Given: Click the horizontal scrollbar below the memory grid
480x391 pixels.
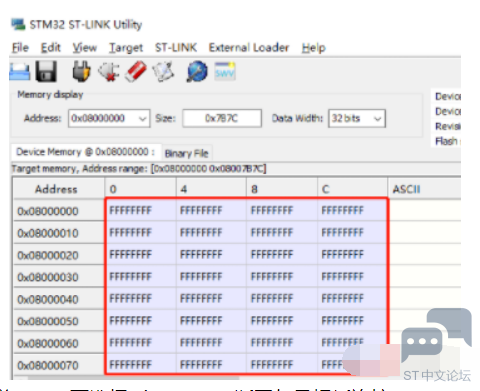Looking at the screenshot, I should [133, 378].
